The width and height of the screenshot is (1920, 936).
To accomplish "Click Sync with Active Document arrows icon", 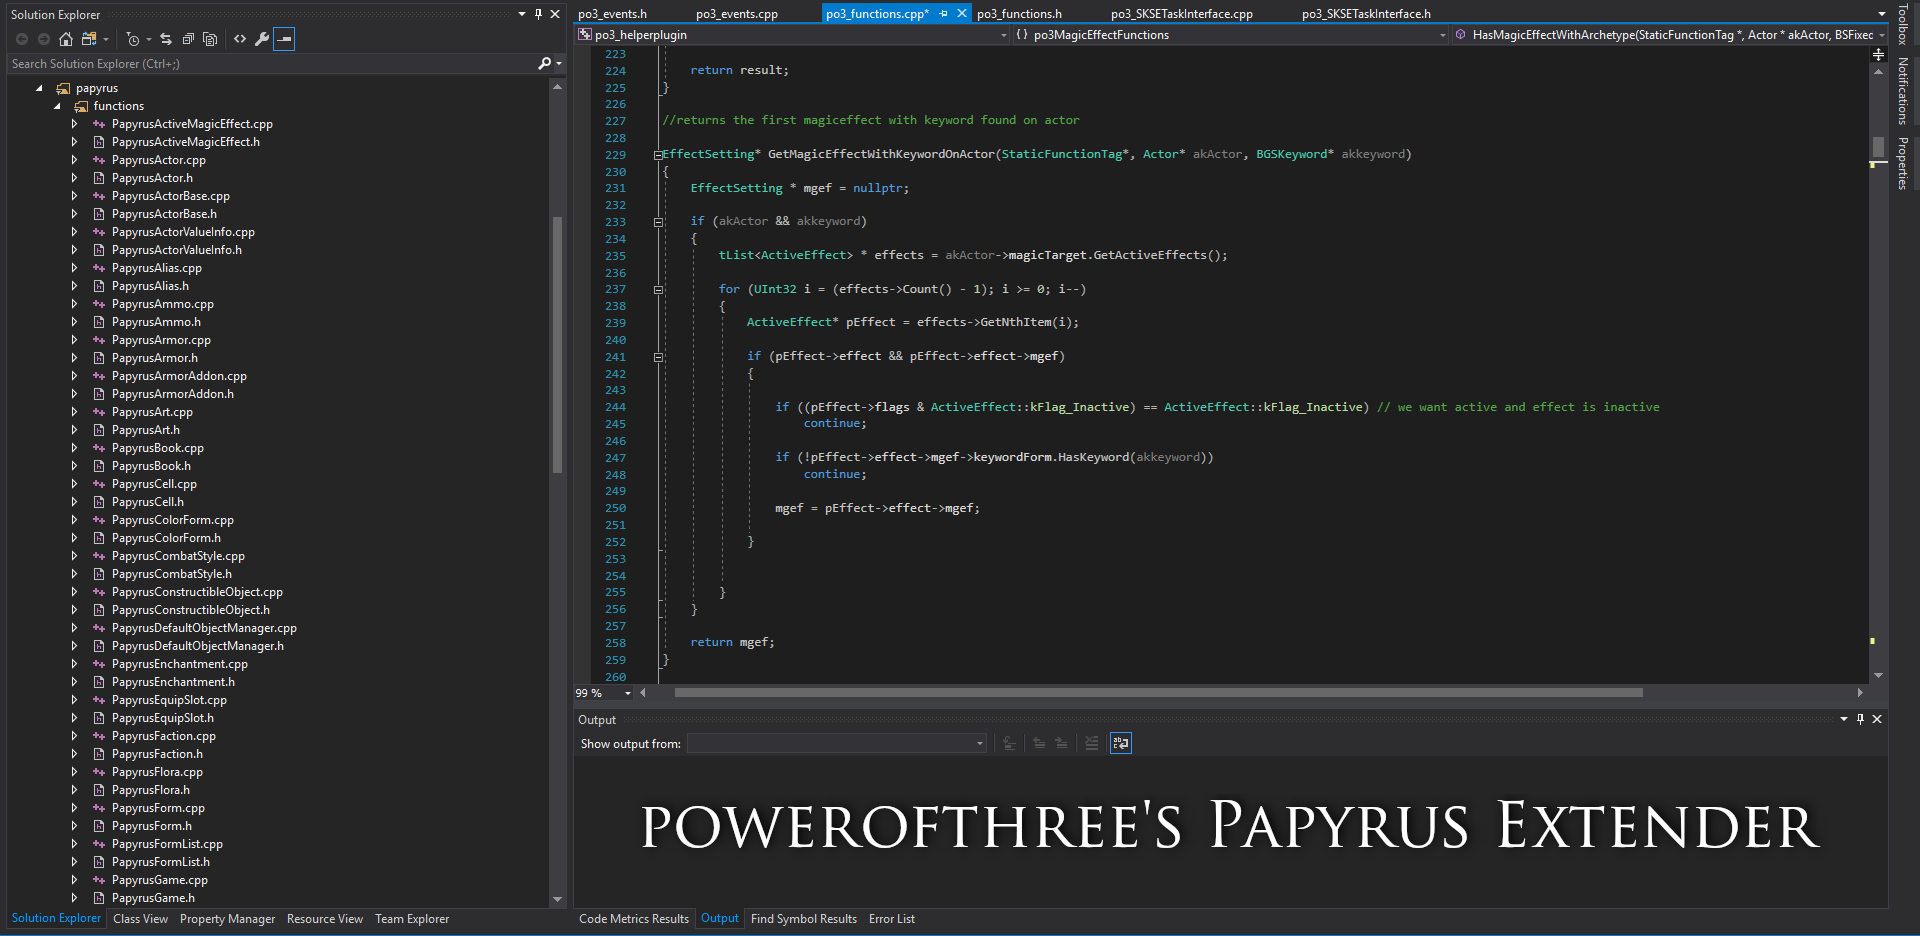I will (x=166, y=39).
